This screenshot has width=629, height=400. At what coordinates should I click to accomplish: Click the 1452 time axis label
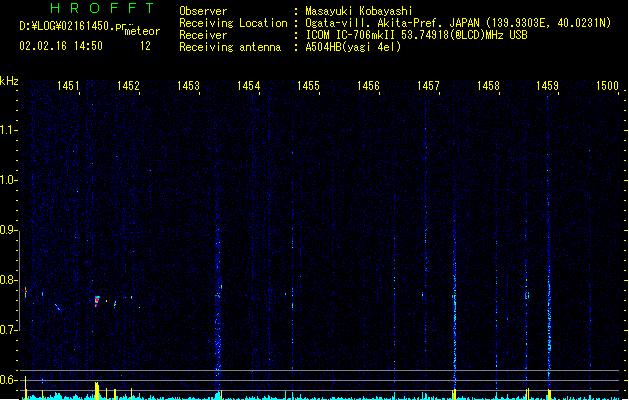click(x=128, y=85)
